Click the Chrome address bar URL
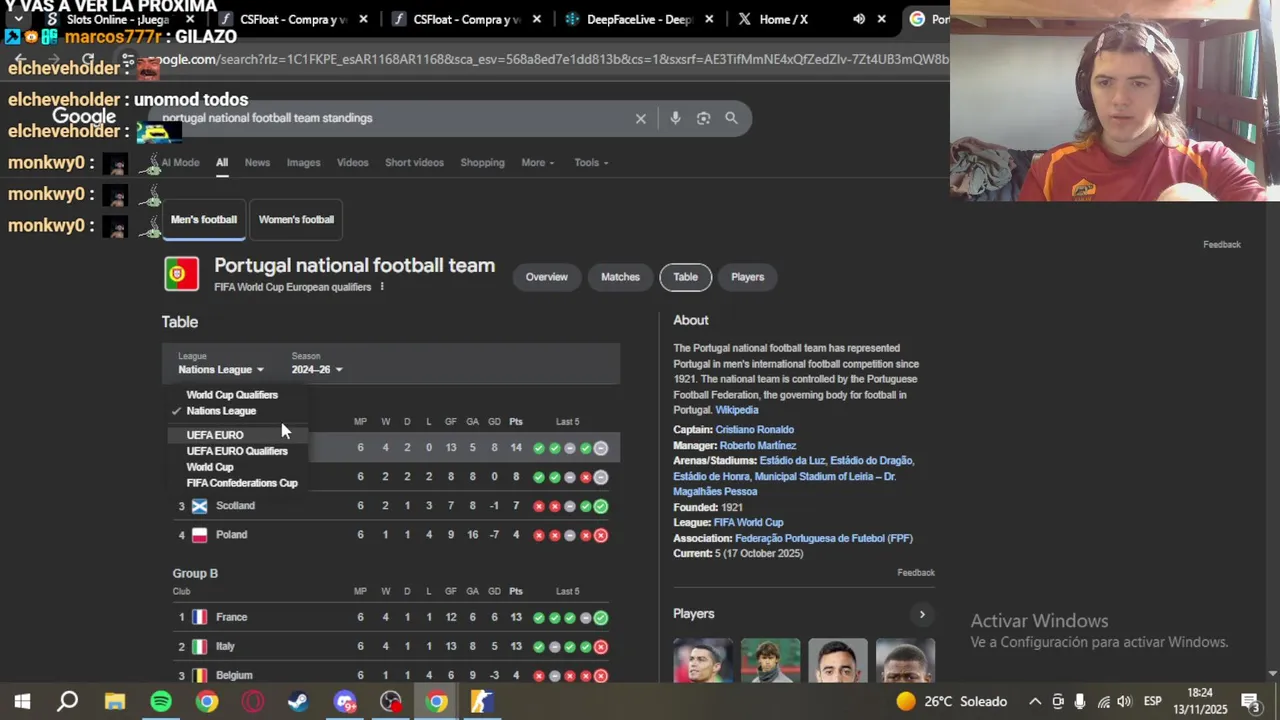 [550, 59]
